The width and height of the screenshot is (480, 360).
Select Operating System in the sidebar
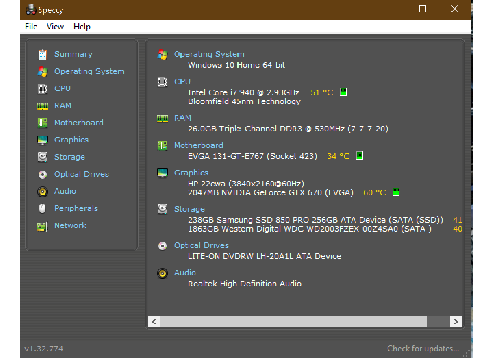89,71
